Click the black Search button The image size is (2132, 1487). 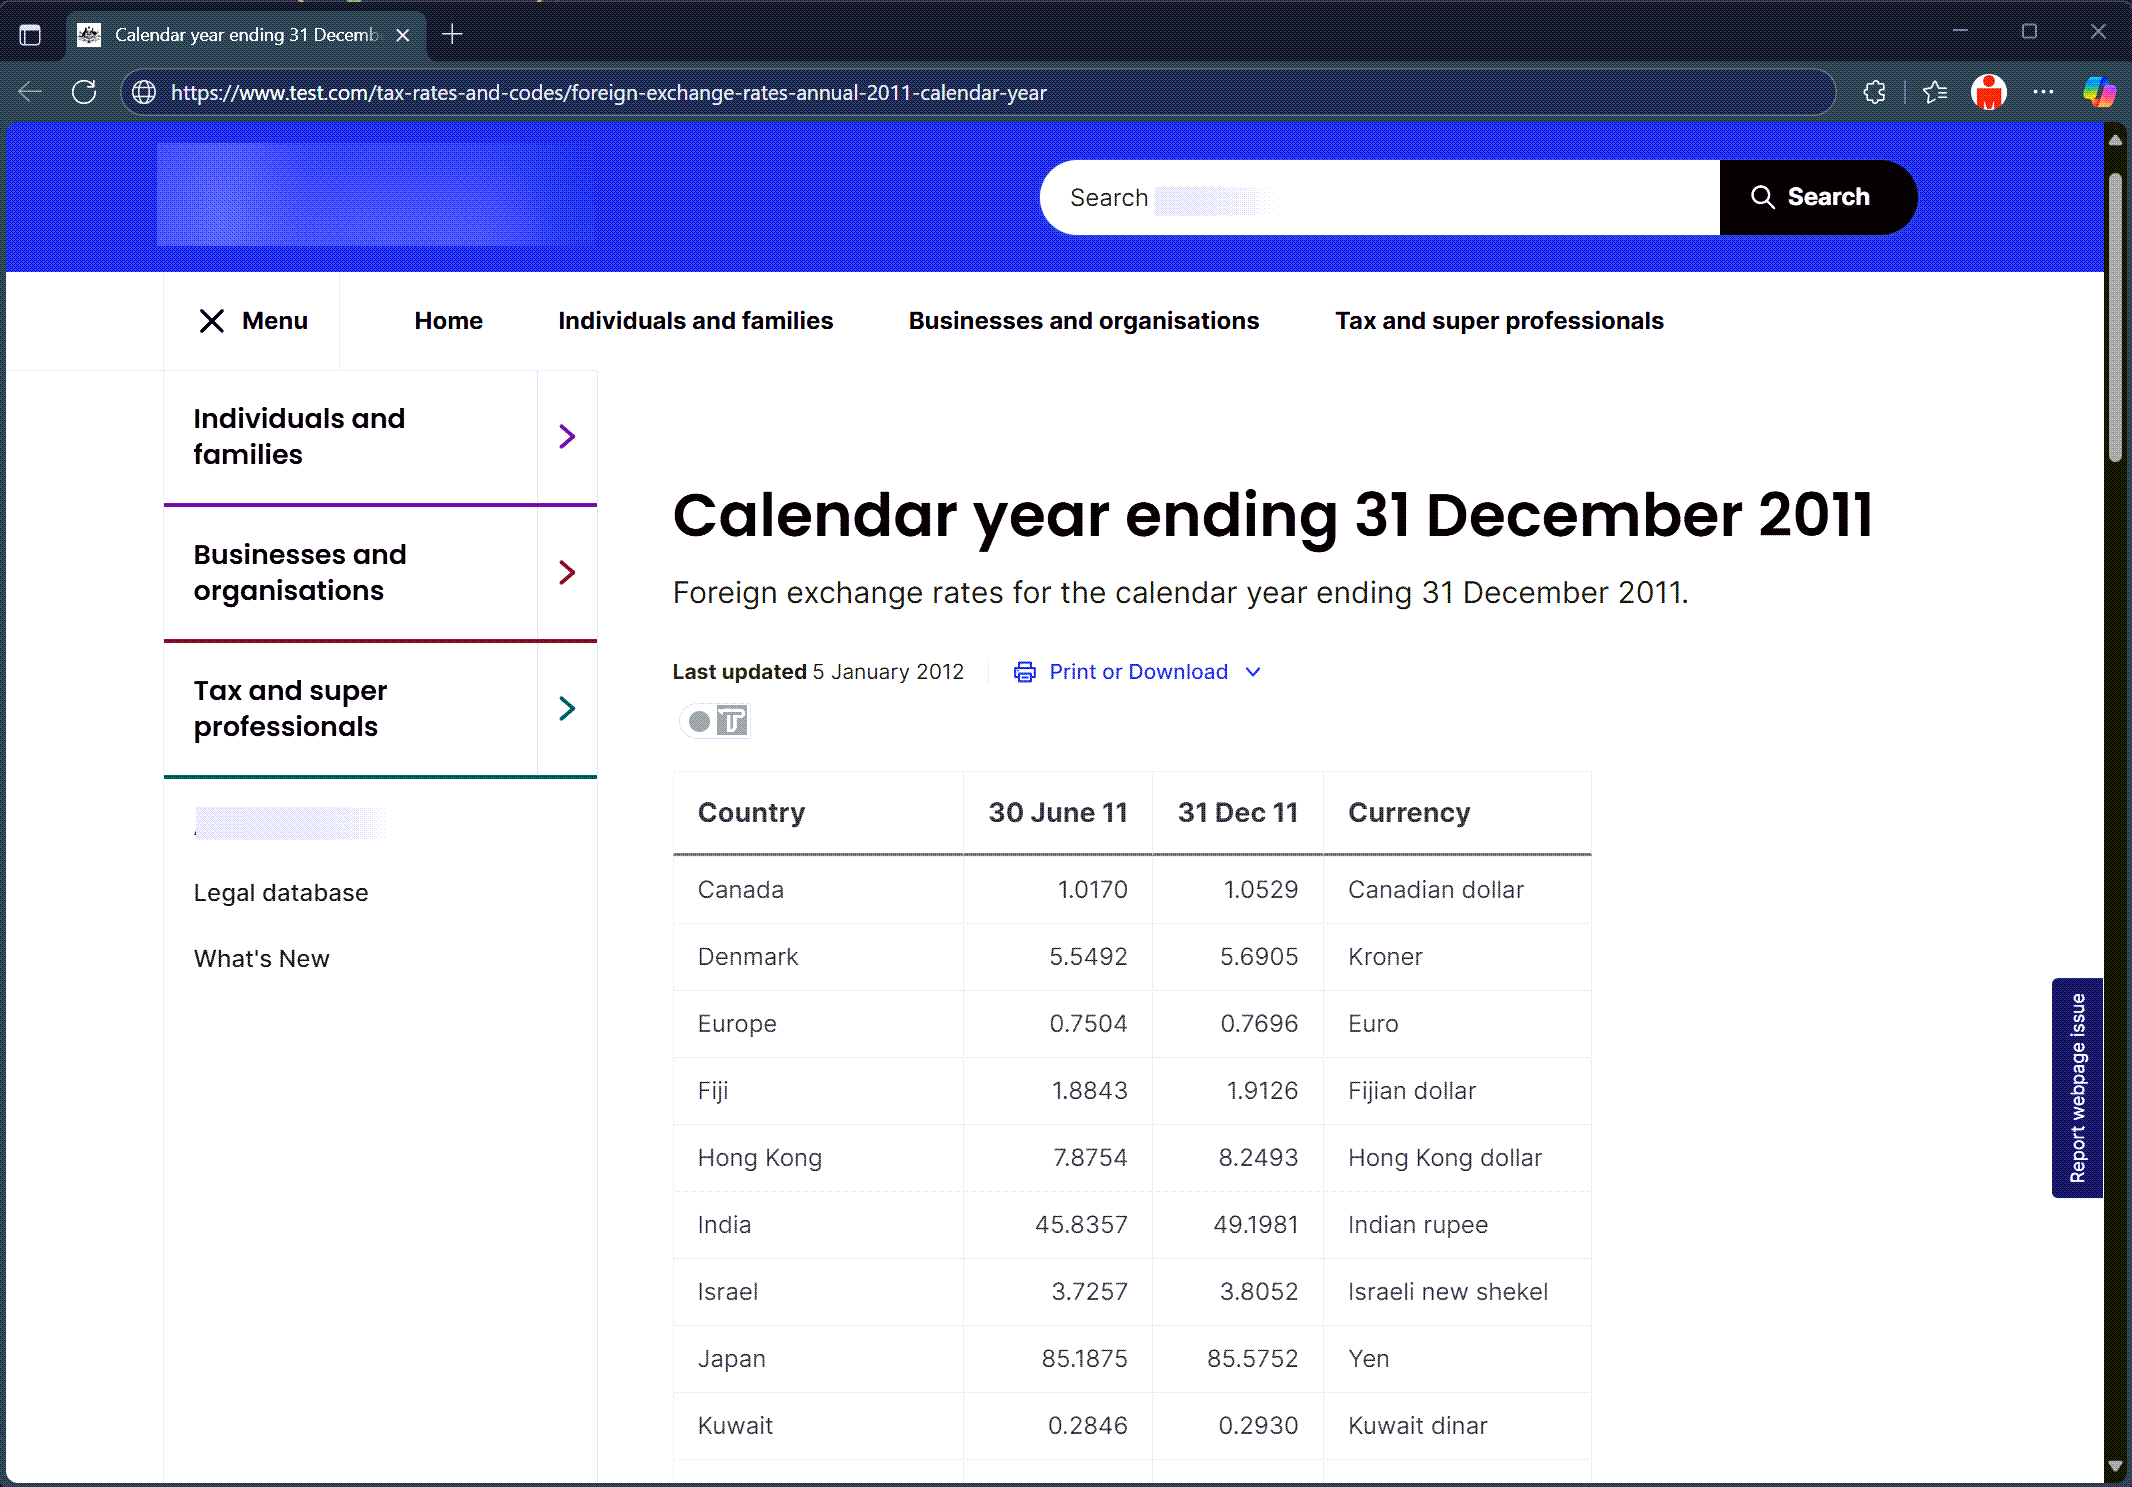(1816, 197)
